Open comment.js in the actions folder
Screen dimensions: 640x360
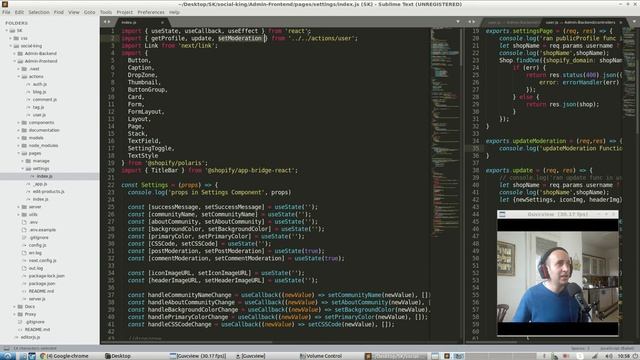[x=44, y=100]
